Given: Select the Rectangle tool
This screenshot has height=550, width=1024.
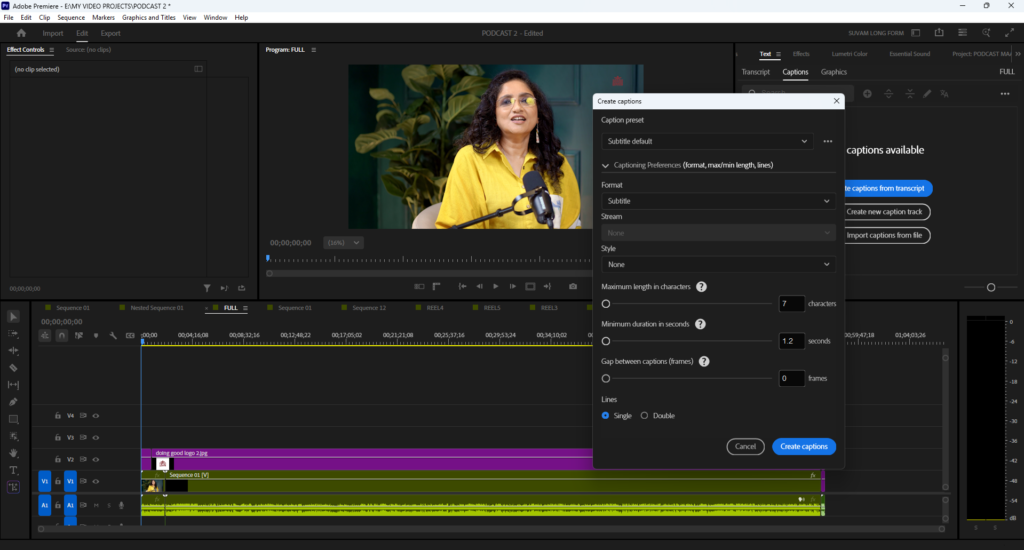Looking at the screenshot, I should click(13, 419).
